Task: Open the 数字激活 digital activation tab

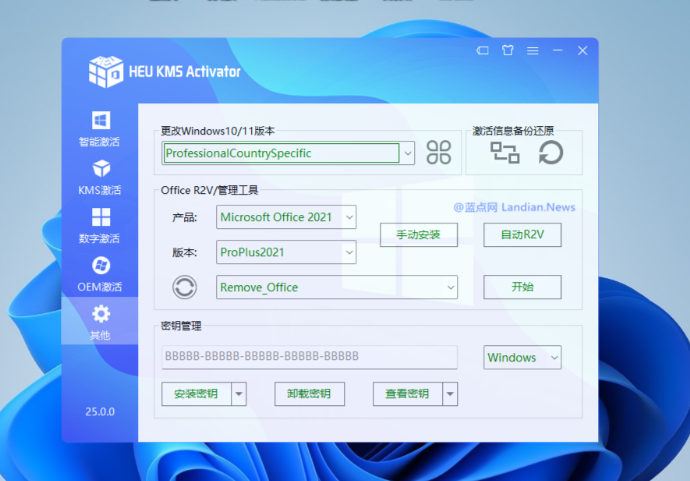Action: [100, 226]
